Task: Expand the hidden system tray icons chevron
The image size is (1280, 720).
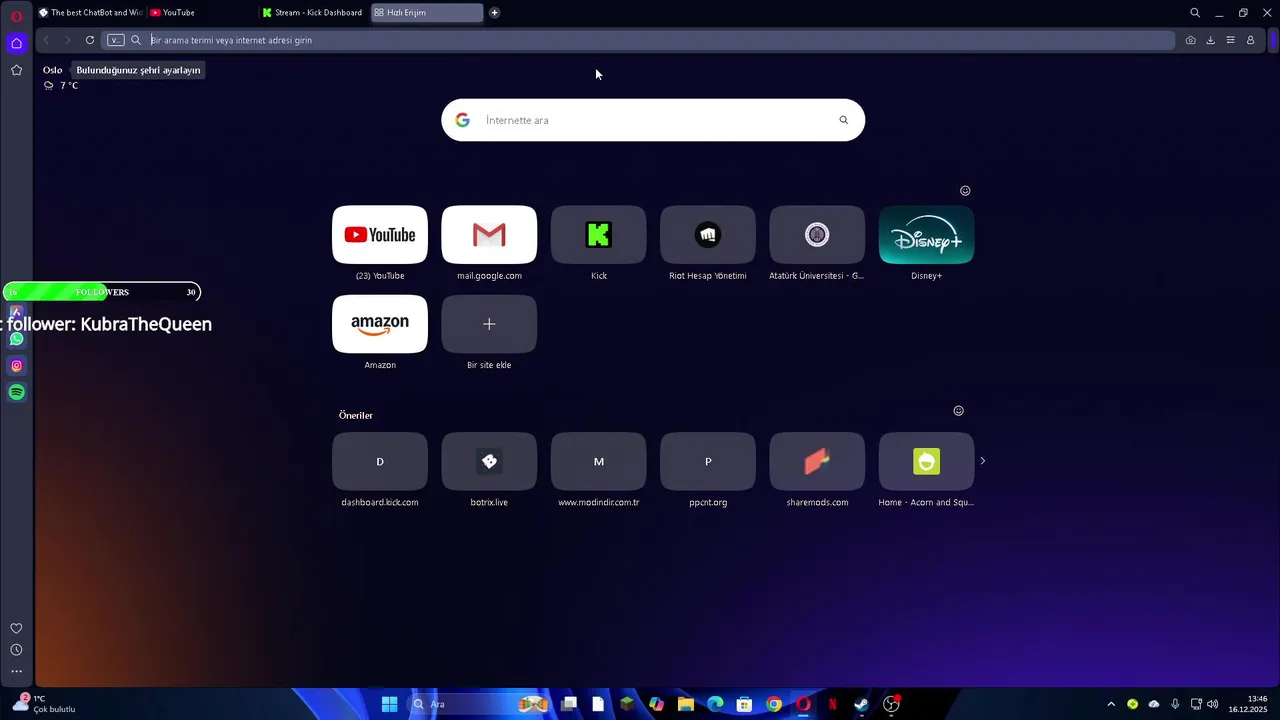Action: click(x=1110, y=704)
